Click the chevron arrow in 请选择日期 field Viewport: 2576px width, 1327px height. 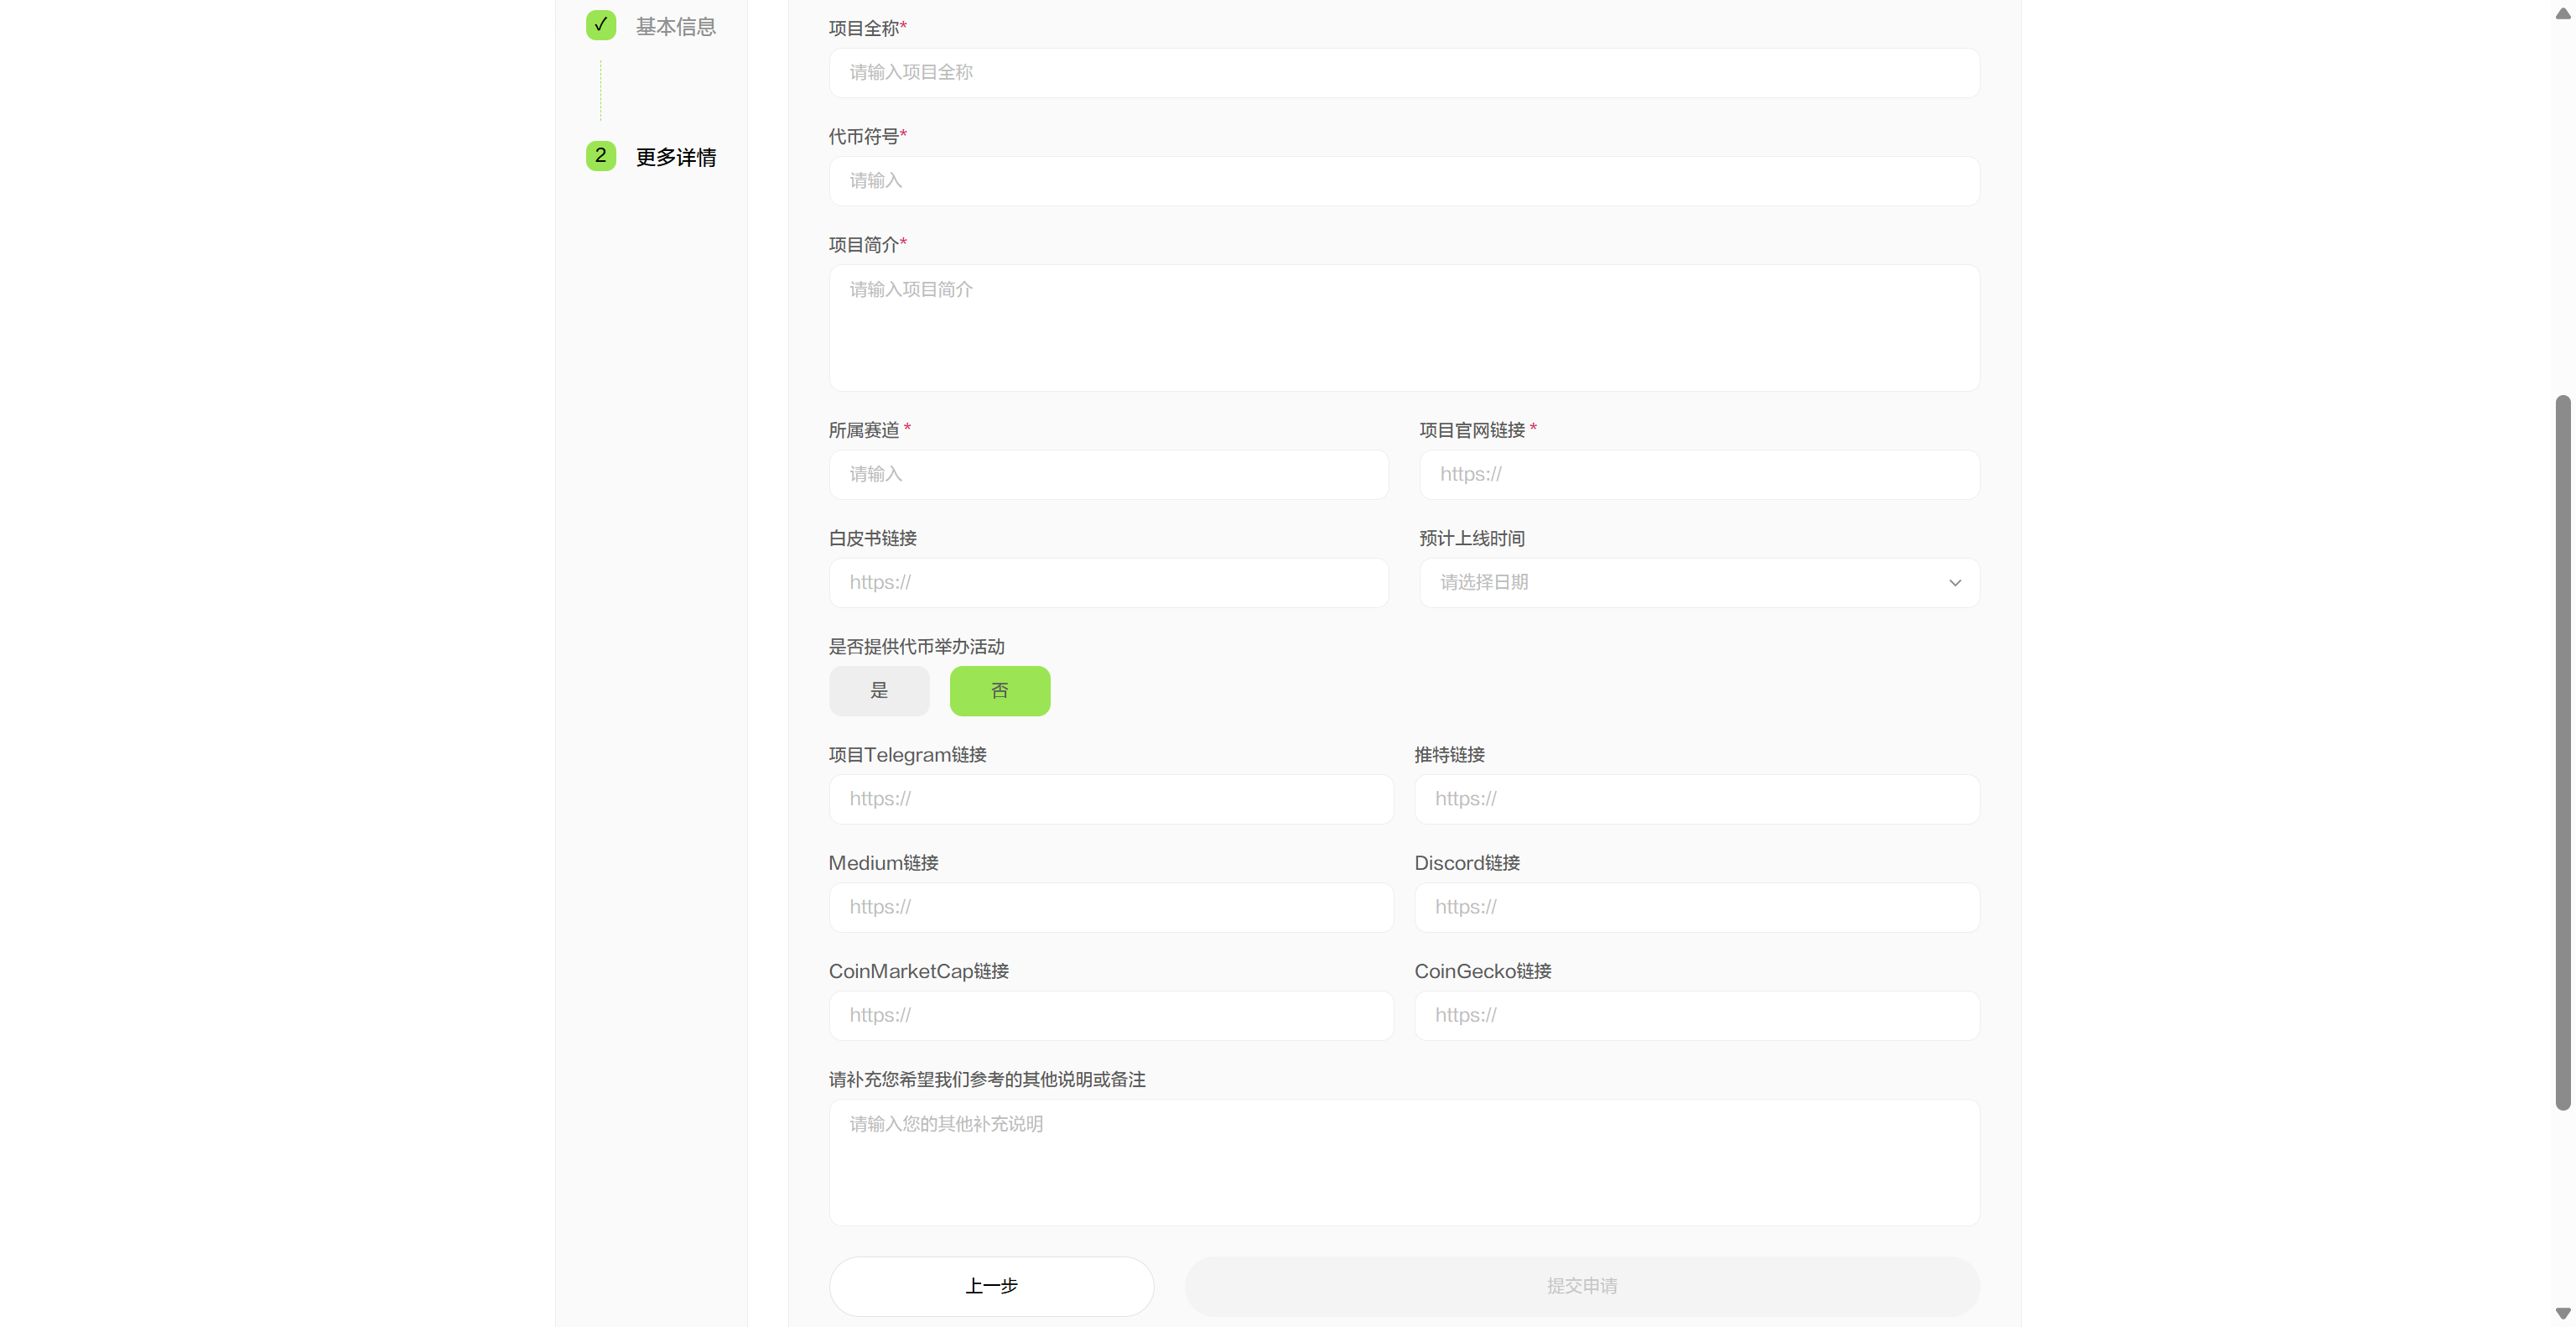click(1955, 583)
